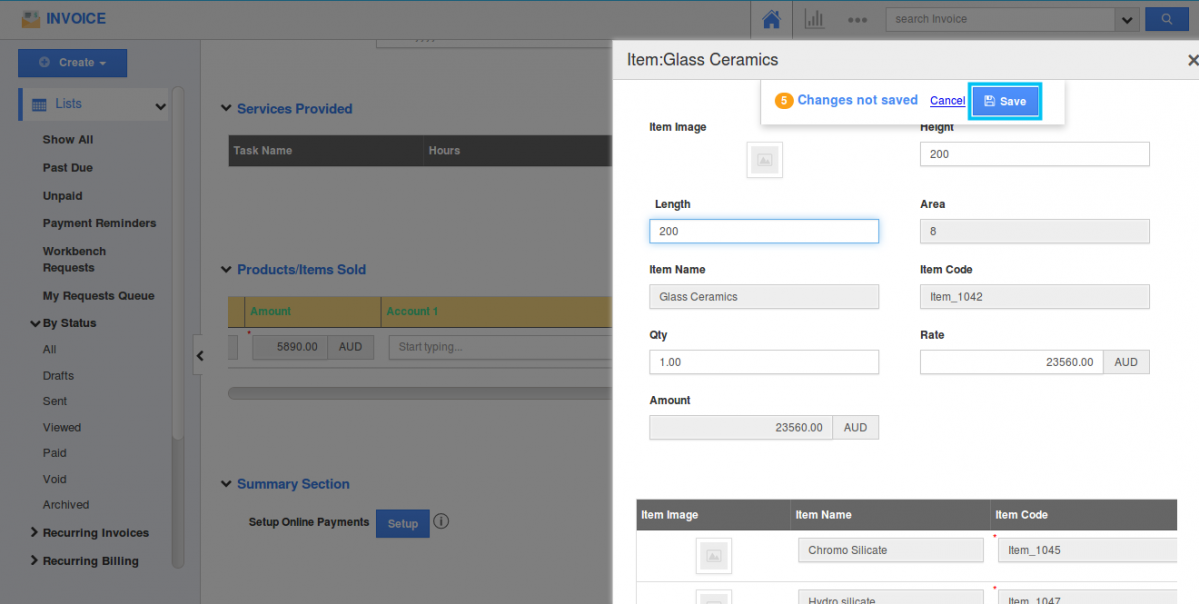This screenshot has height=604, width=1199.
Task: Open the Create dropdown button
Action: pyautogui.click(x=72, y=63)
